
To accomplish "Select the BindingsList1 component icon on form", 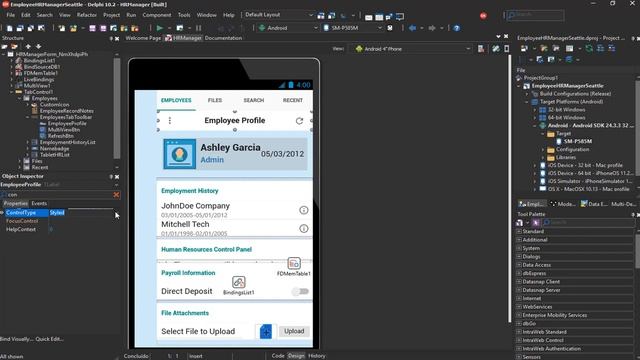I will 239,282.
